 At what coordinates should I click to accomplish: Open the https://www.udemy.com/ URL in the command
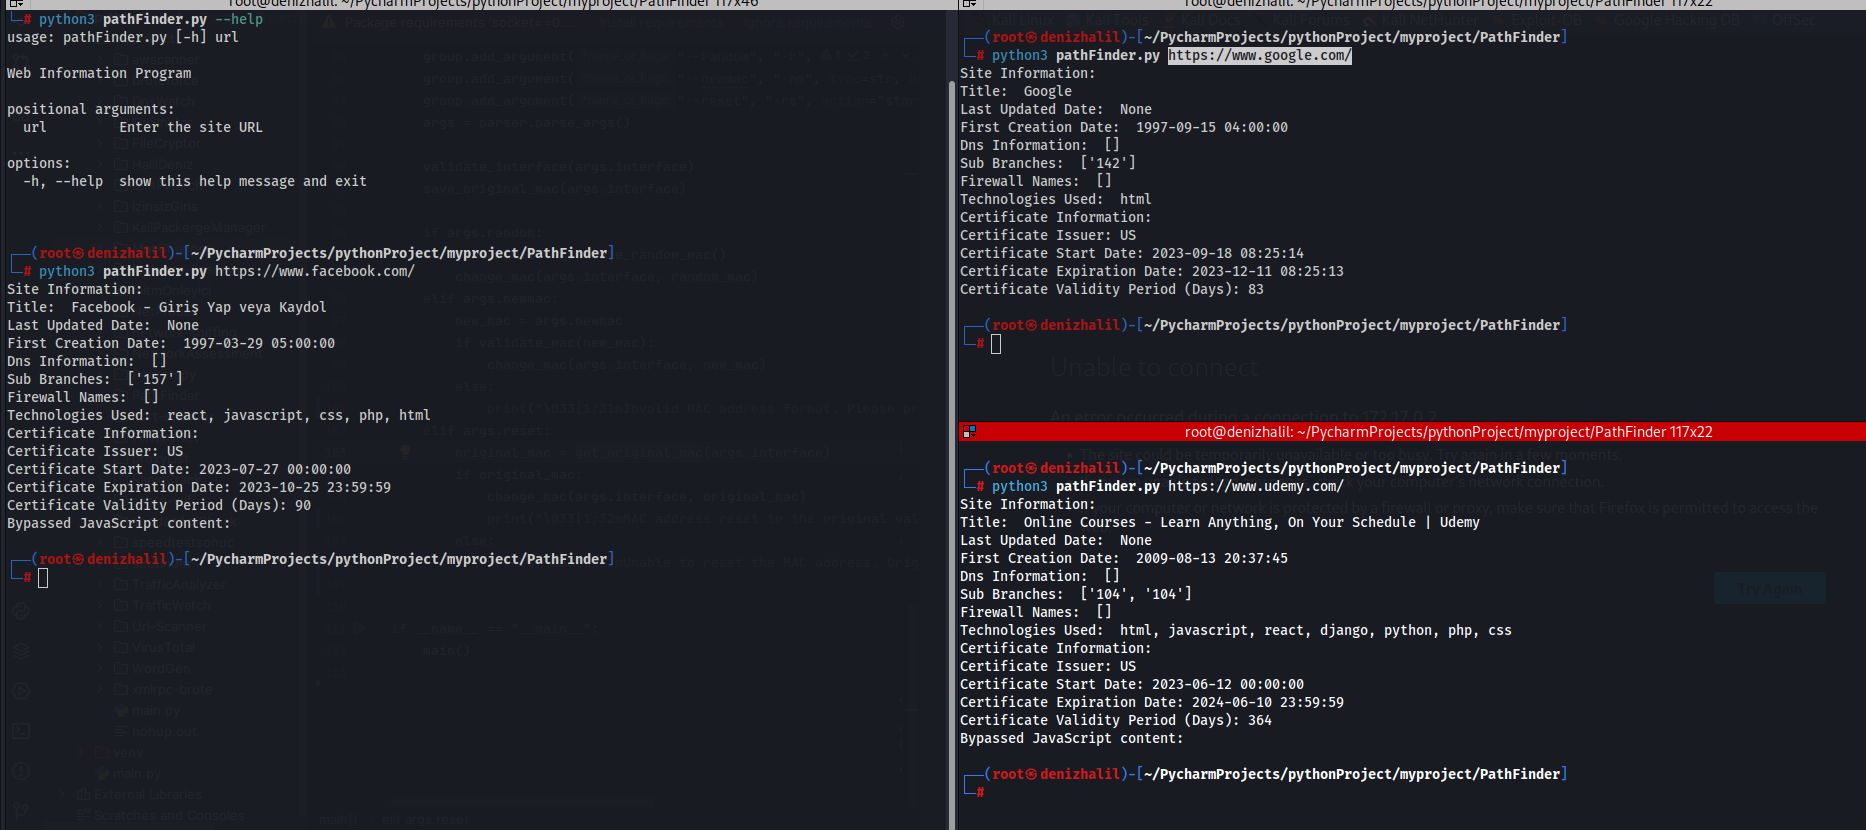(x=1256, y=486)
